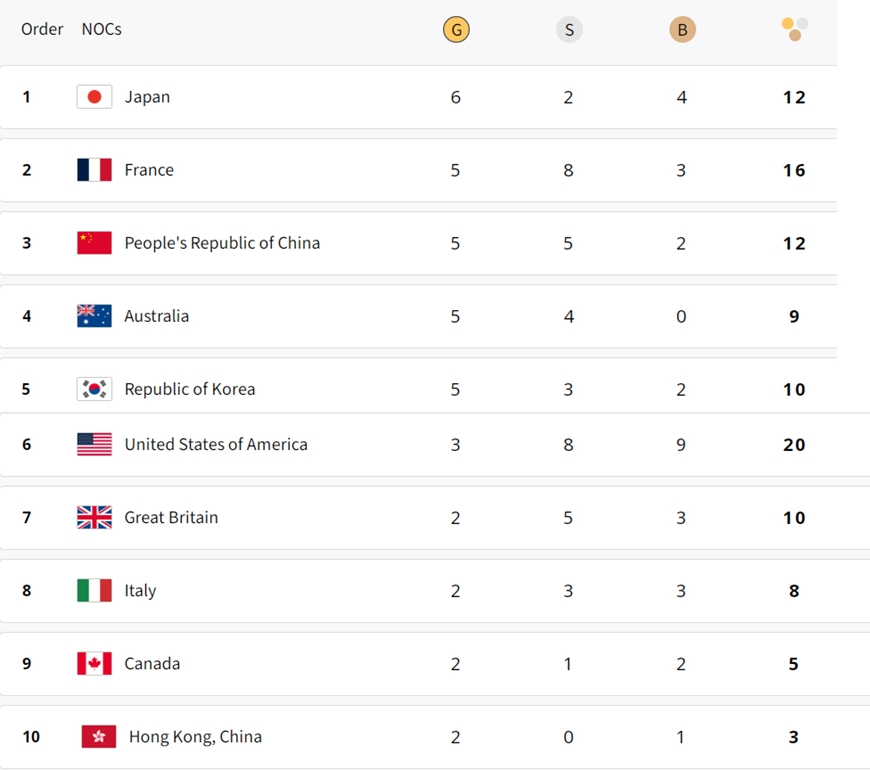The width and height of the screenshot is (870, 770).
Task: Click the NOCs column header
Action: (x=102, y=29)
